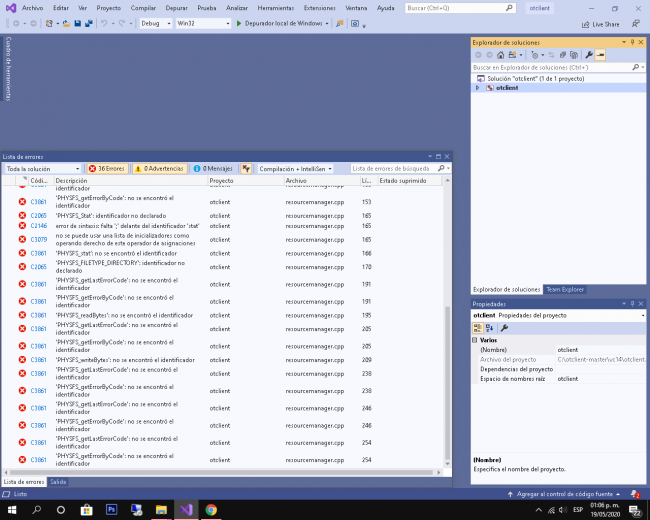Click the Categorized view icon in Propiedades
This screenshot has width=650, height=520.
pyautogui.click(x=478, y=328)
